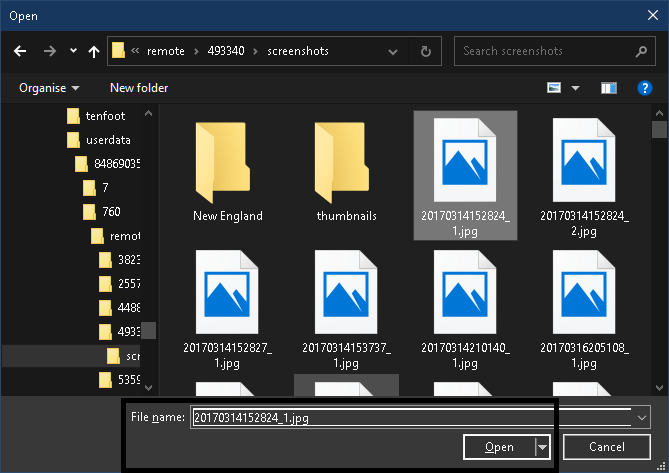The height and width of the screenshot is (473, 669).
Task: Close the Open dialog
Action: tap(652, 15)
